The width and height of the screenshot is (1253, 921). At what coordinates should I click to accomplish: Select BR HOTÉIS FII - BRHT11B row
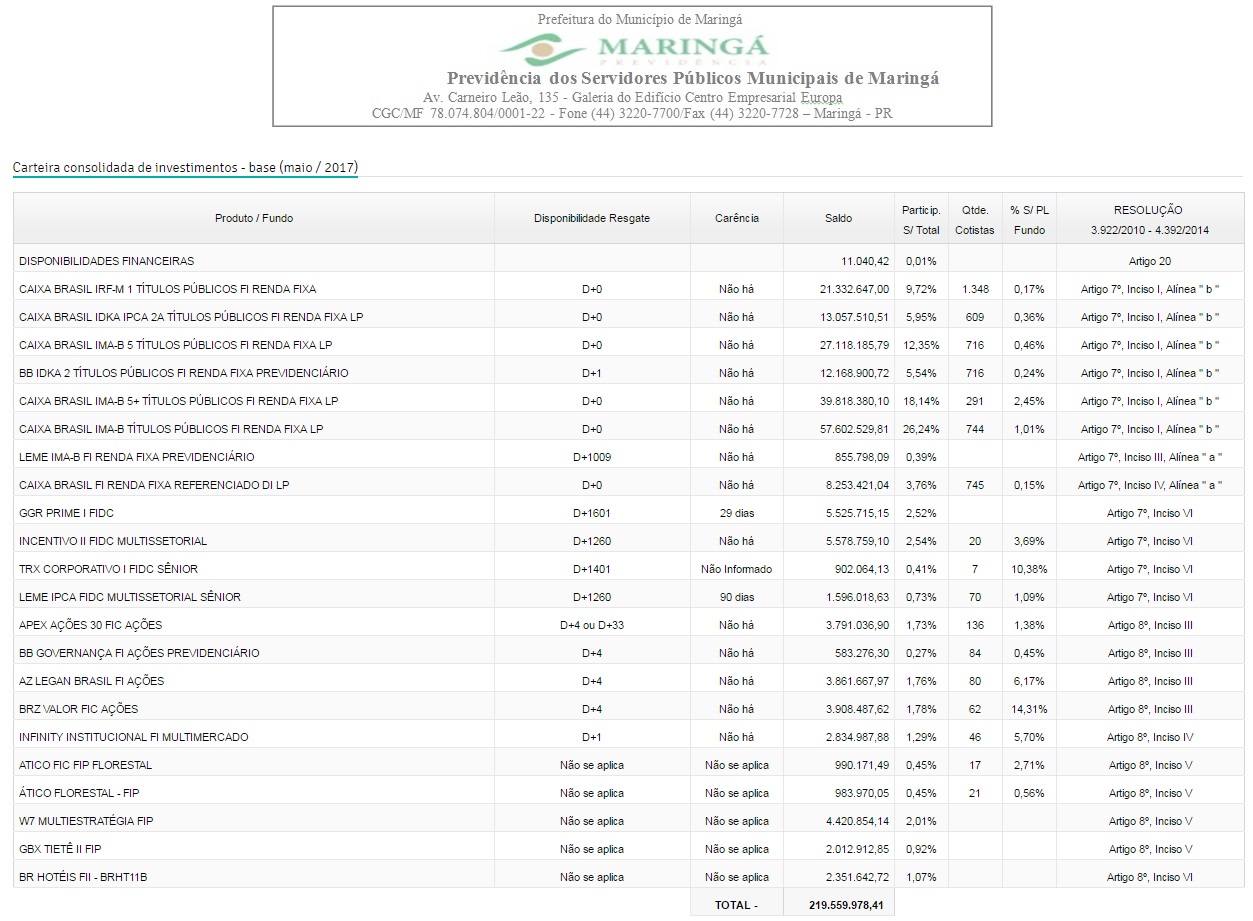pos(83,877)
